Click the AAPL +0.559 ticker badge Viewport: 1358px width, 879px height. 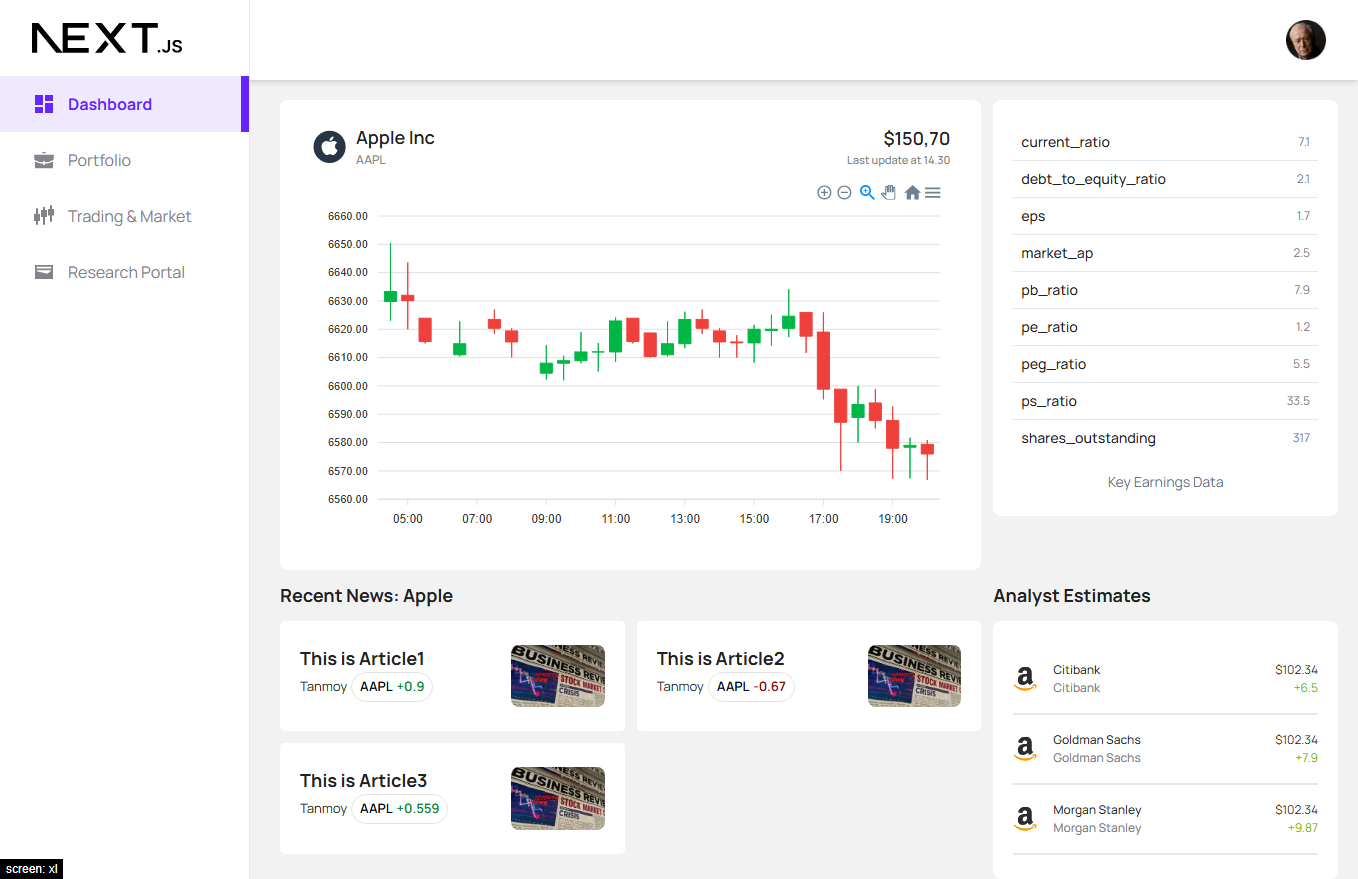399,809
